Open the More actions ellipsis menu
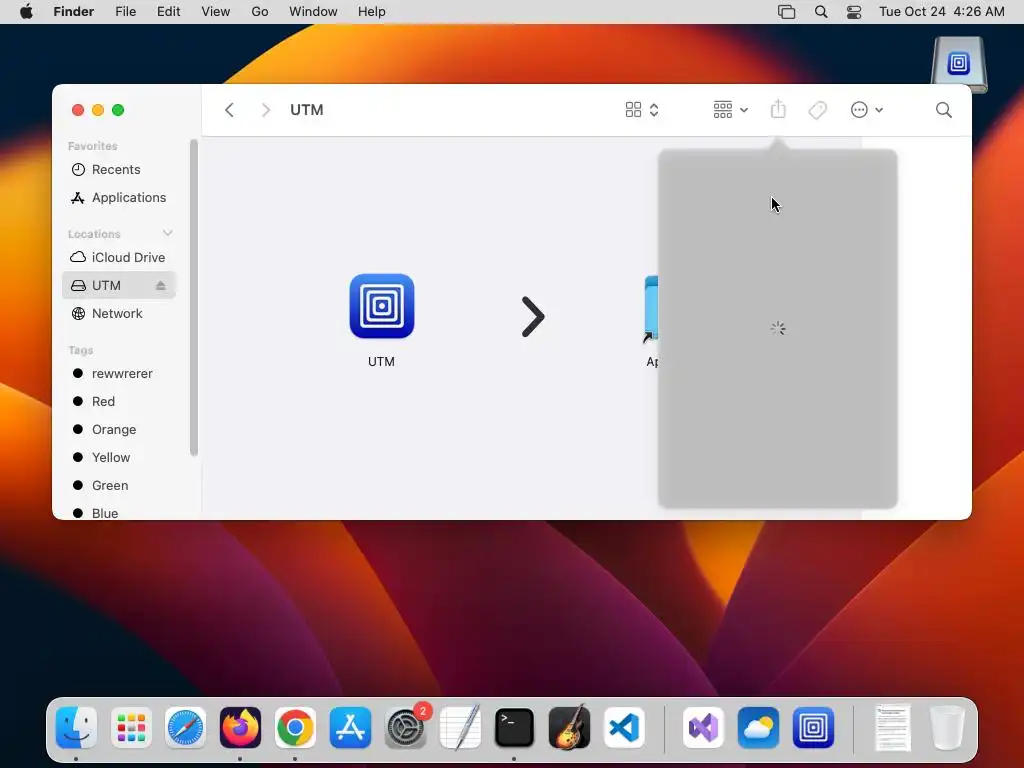1024x768 pixels. 867,110
